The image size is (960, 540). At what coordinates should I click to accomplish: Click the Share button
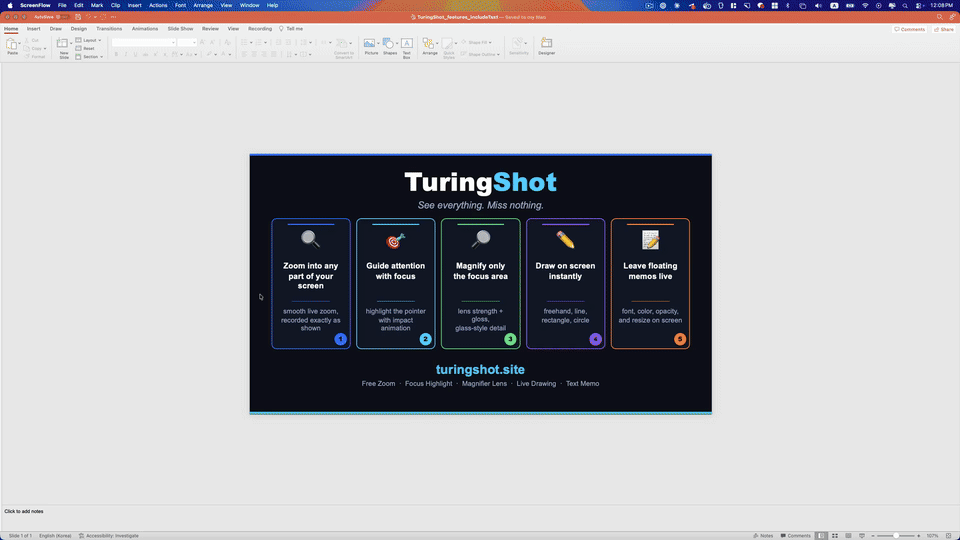(943, 29)
